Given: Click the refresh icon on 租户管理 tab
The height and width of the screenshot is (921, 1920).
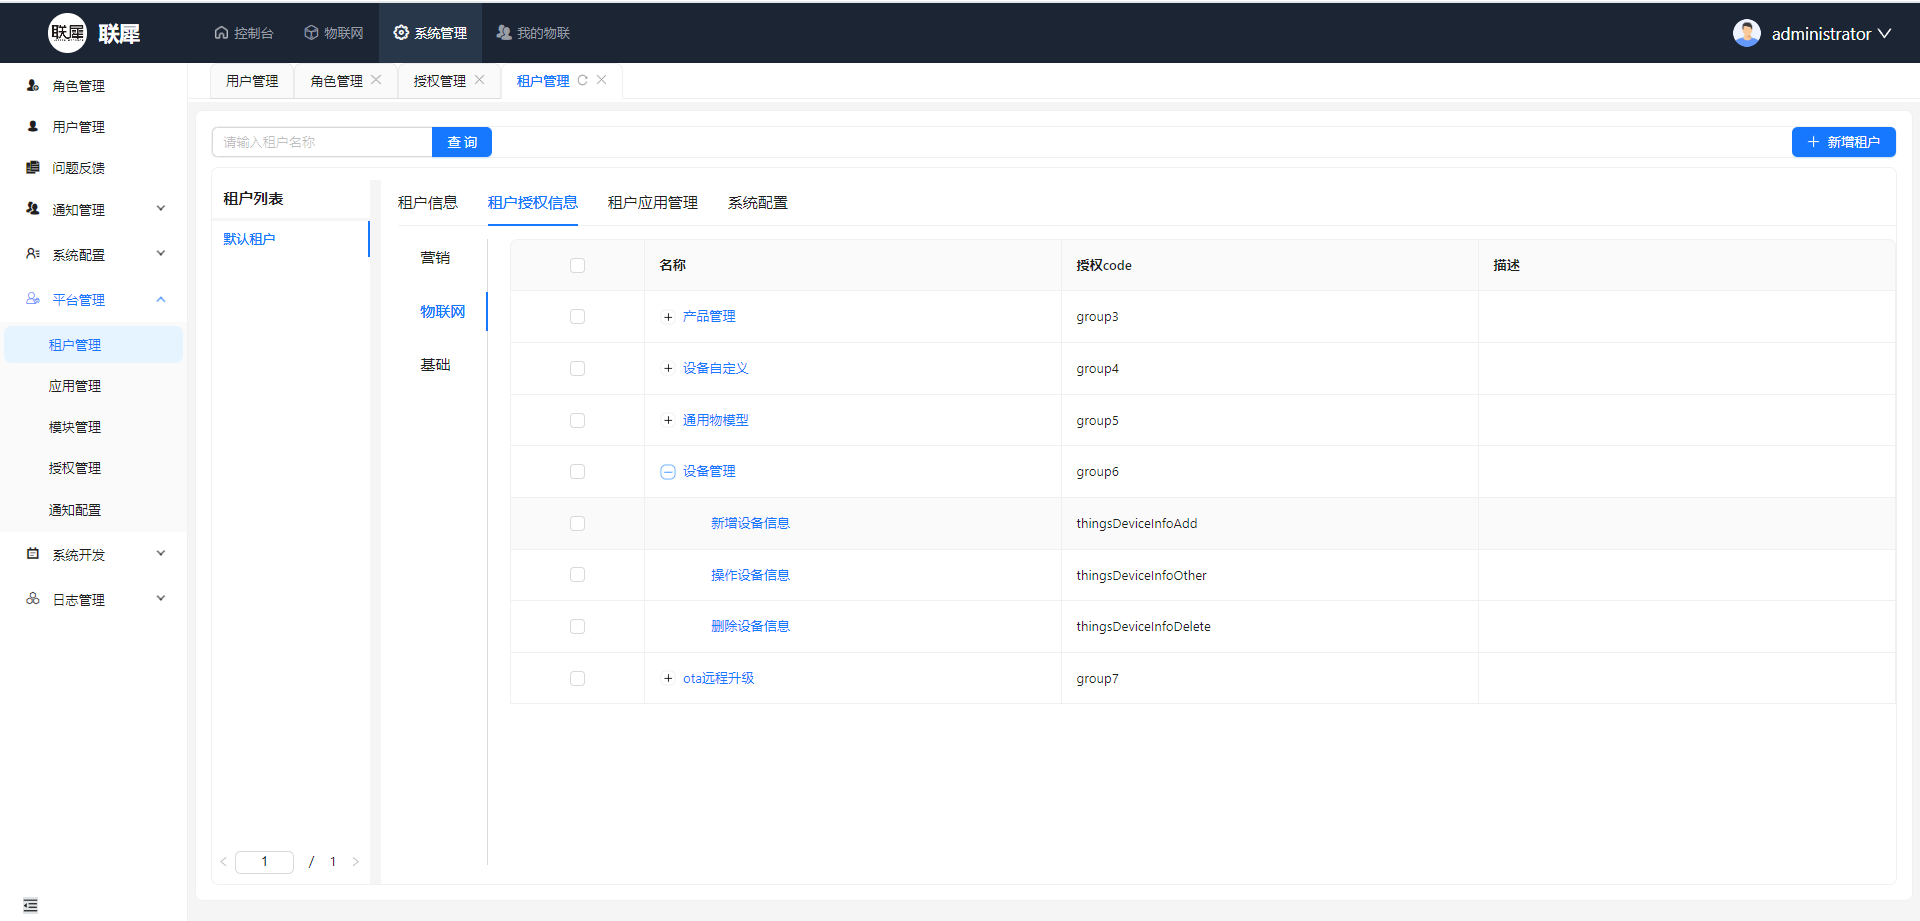Looking at the screenshot, I should click(x=582, y=80).
